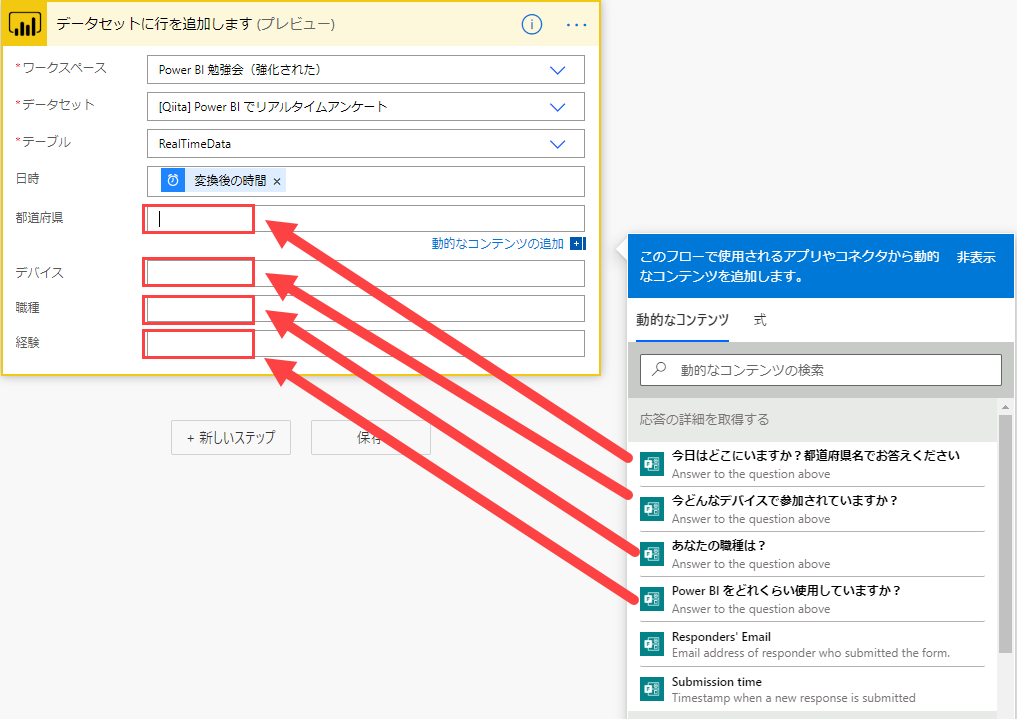1017x719 pixels.
Task: Click Forms icon for Responders' Email
Action: 652,644
